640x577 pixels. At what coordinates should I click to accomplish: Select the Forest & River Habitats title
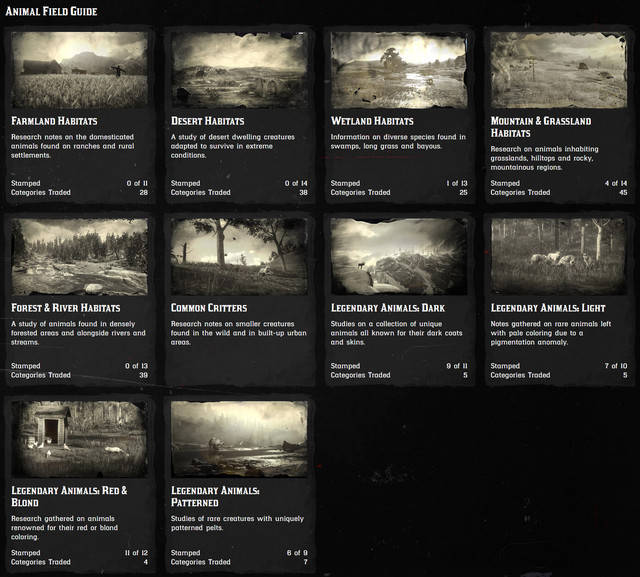tap(66, 308)
